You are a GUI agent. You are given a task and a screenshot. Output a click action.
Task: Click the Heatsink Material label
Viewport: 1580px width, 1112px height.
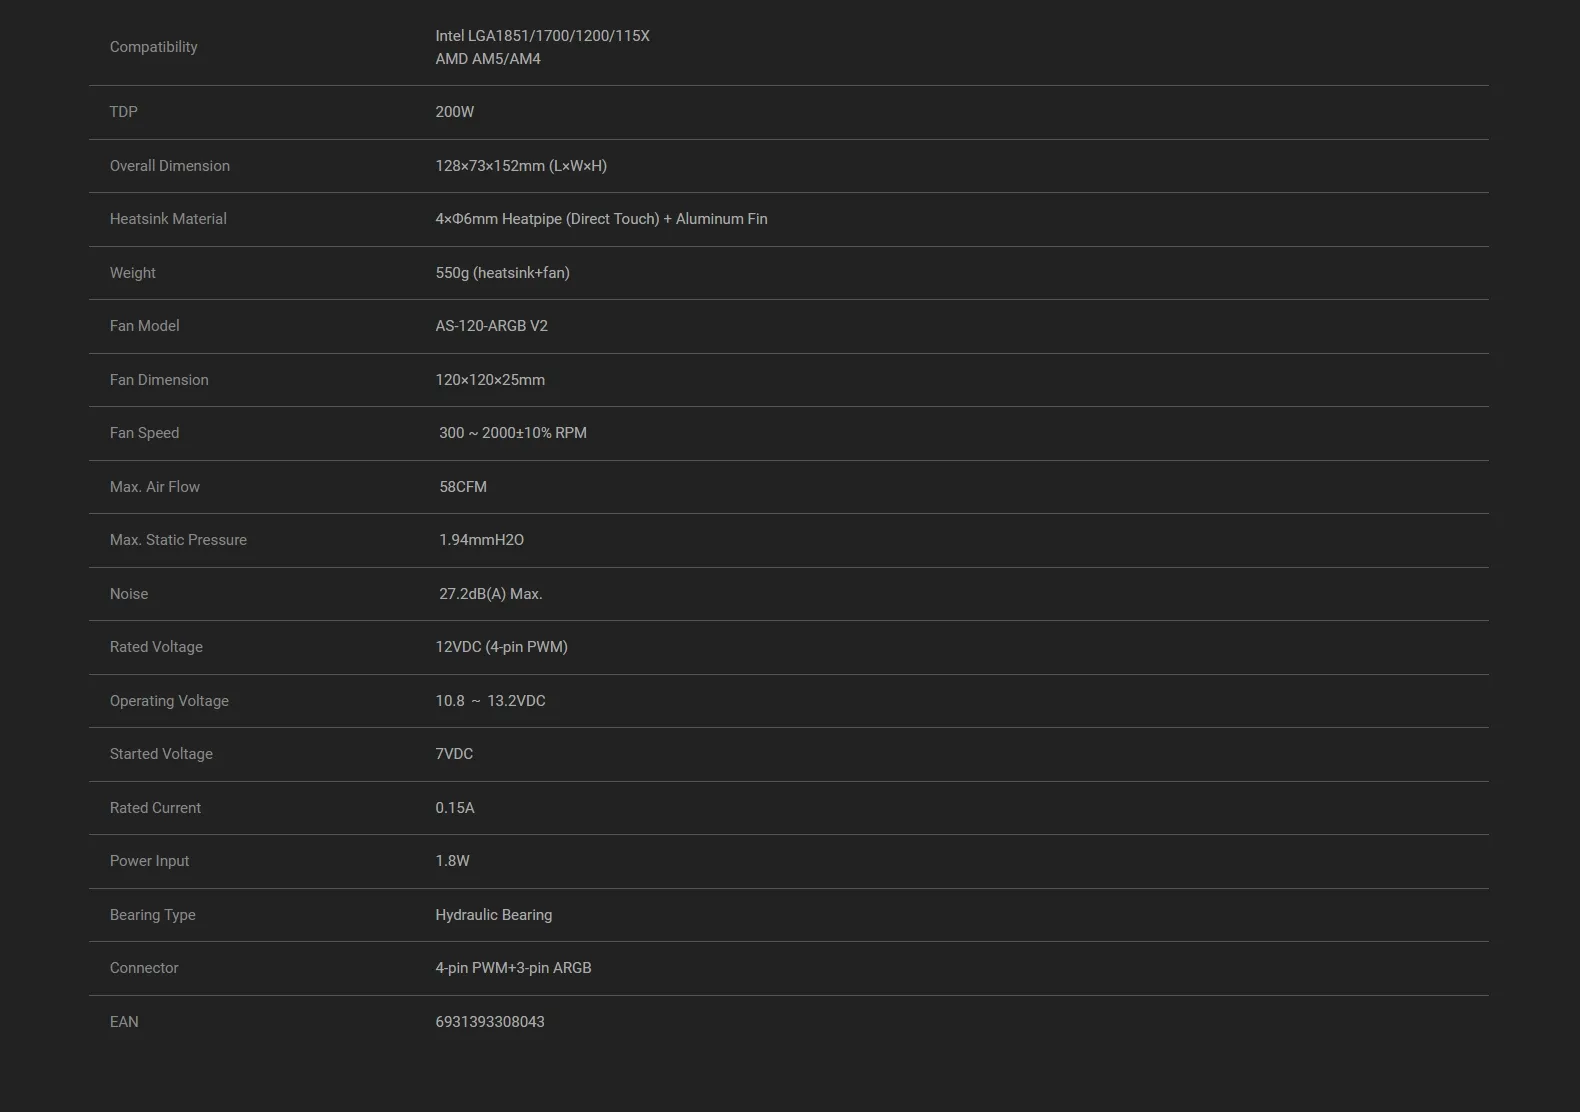click(168, 219)
